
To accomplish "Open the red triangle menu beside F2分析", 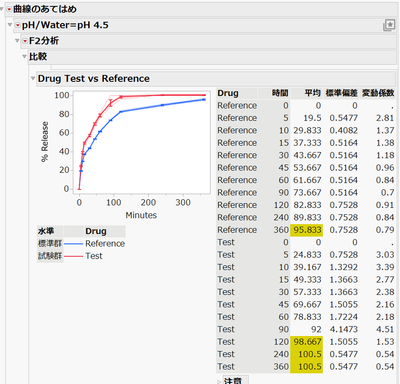I will click(x=25, y=41).
